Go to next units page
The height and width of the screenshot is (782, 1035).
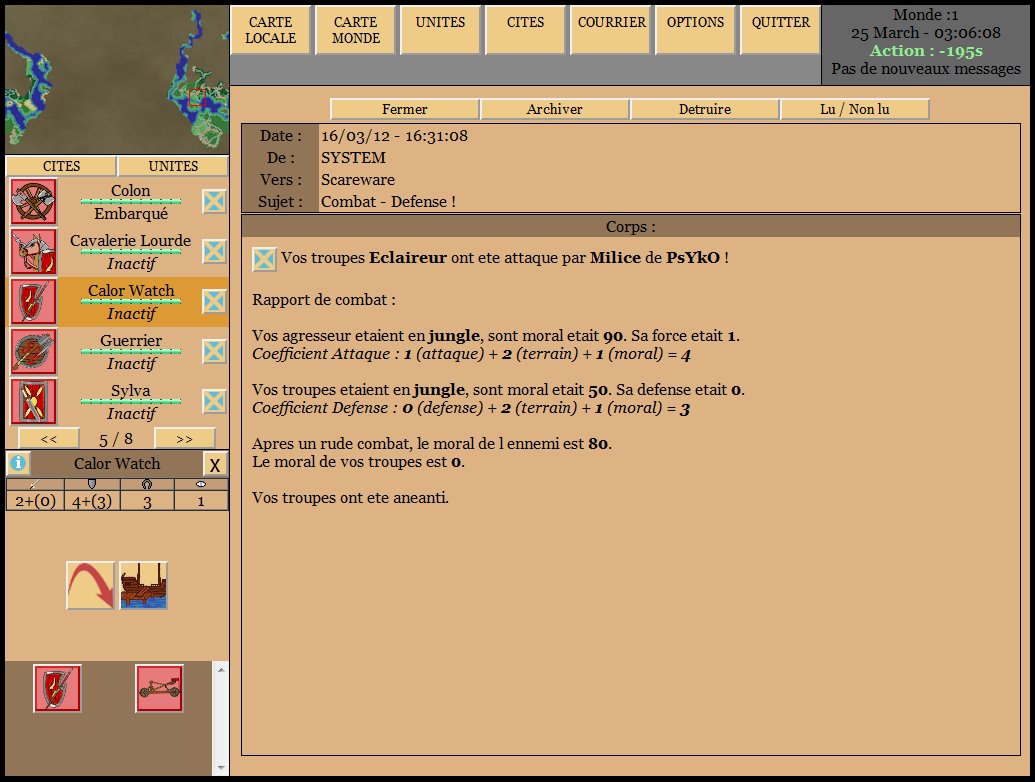click(185, 439)
